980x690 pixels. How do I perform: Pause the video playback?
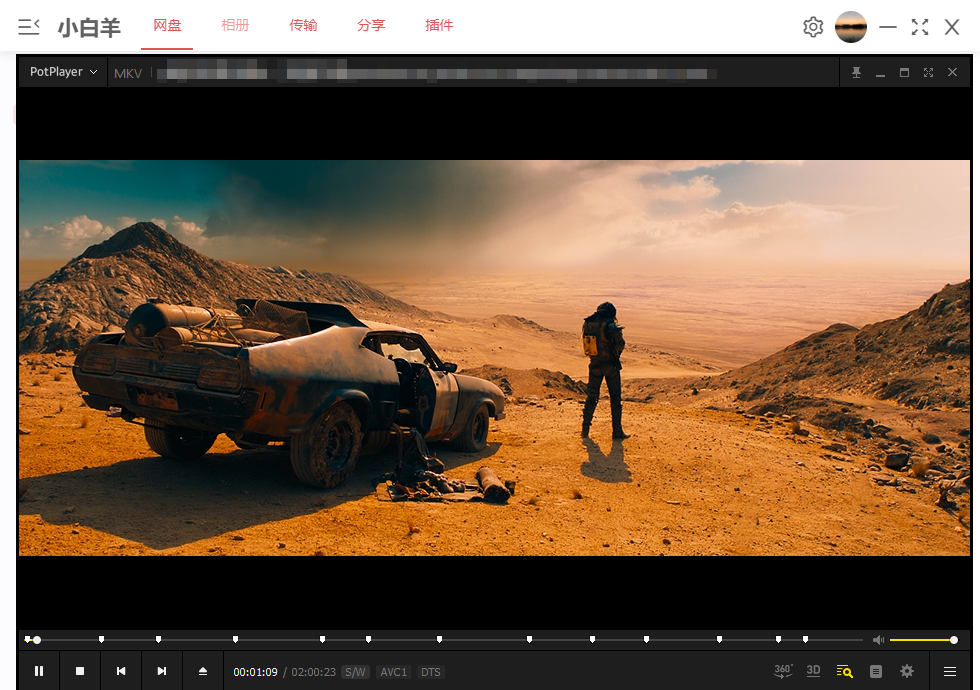39,671
